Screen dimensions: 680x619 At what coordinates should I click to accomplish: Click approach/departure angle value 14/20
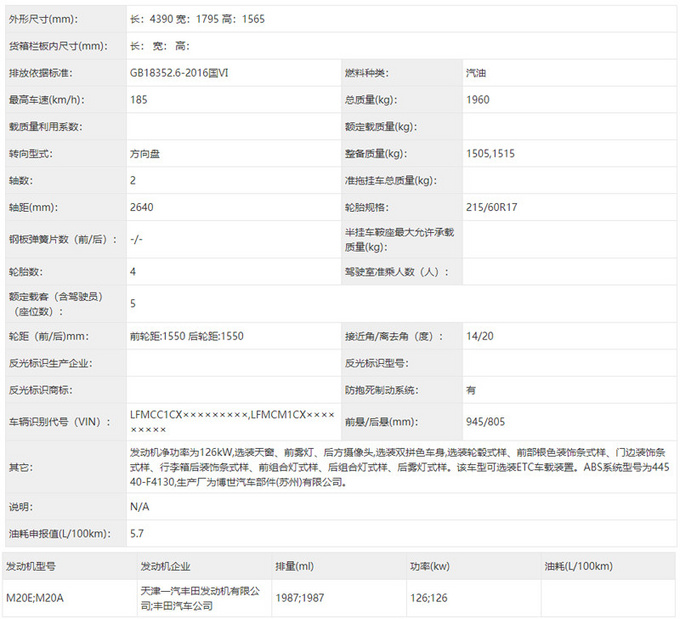click(x=480, y=336)
